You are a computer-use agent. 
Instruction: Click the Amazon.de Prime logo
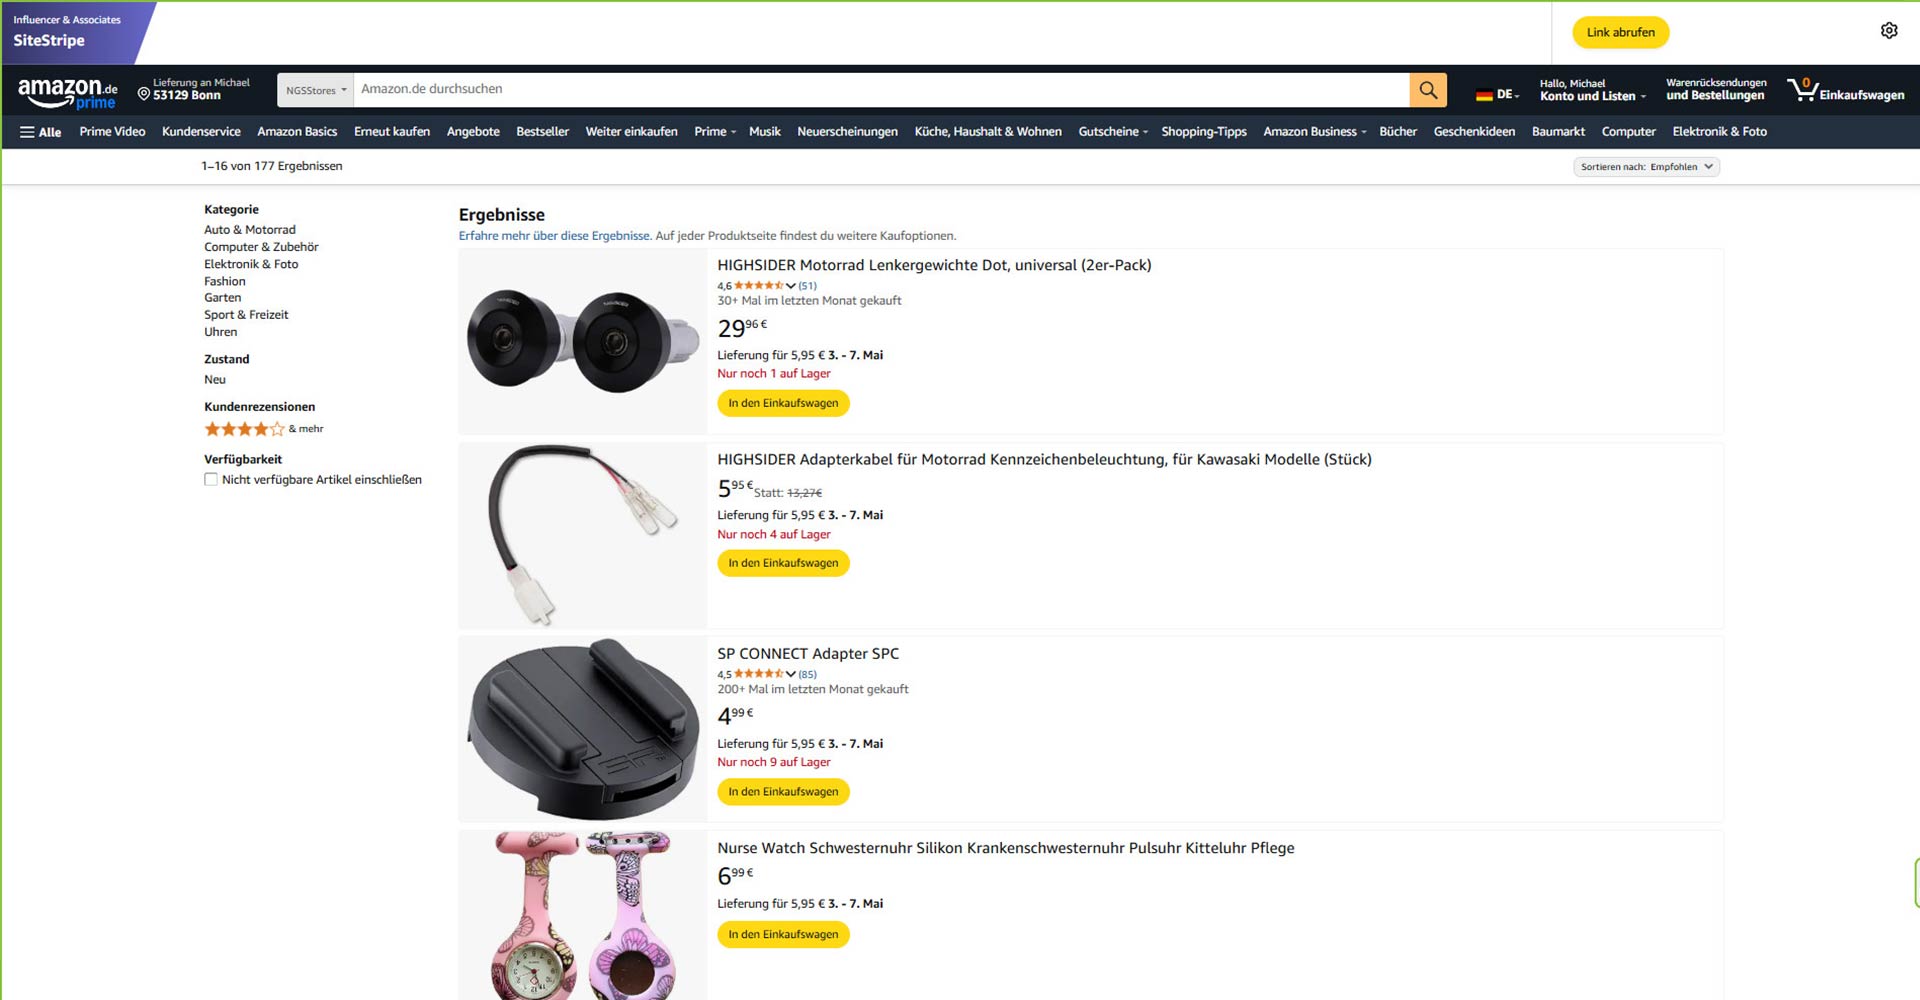[x=68, y=93]
